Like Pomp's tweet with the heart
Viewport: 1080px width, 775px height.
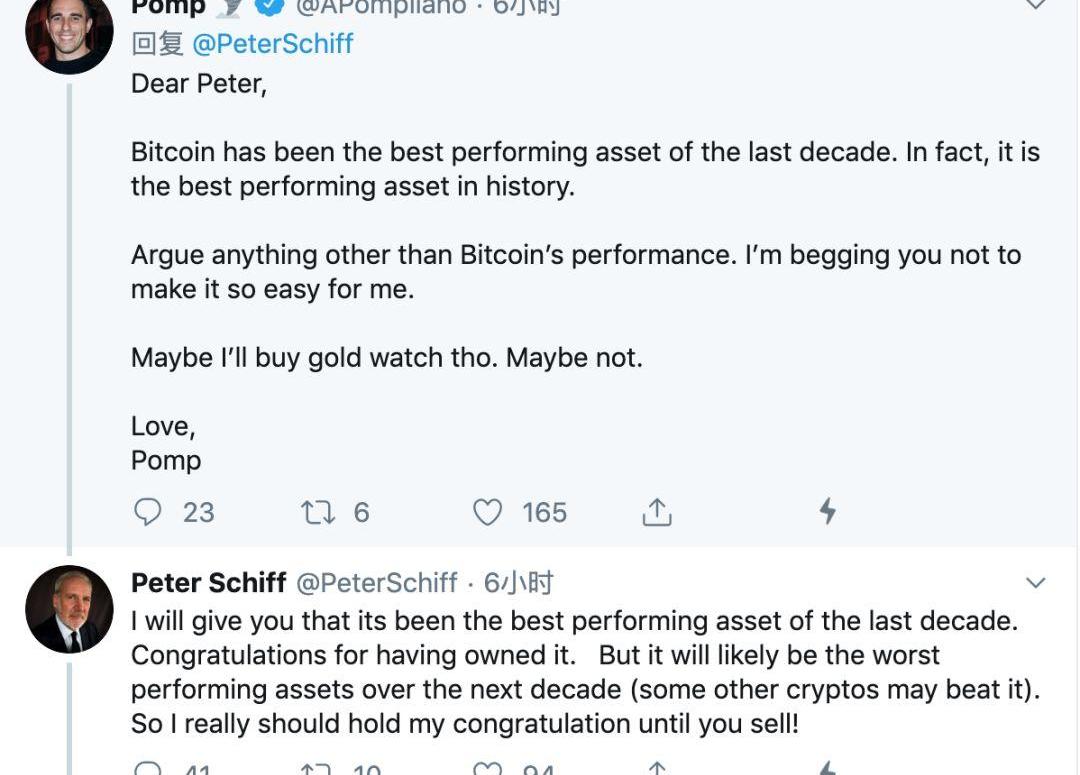point(487,512)
